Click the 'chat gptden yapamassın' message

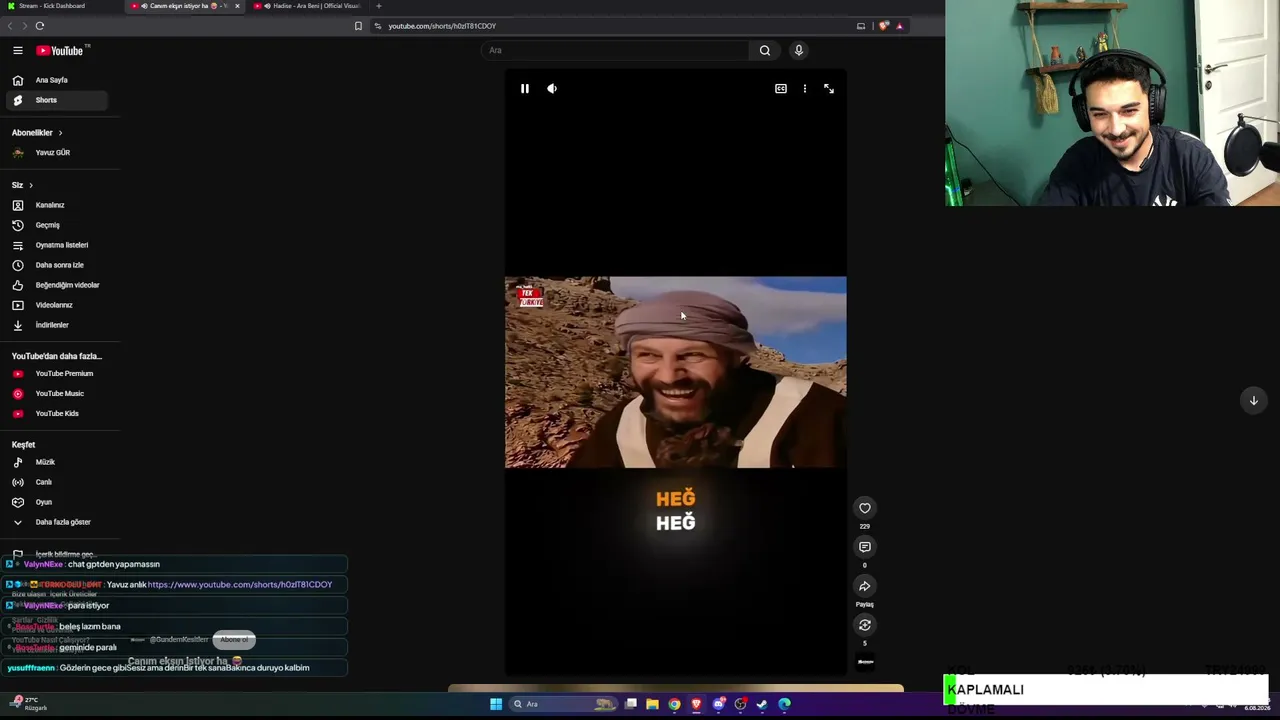[x=114, y=564]
